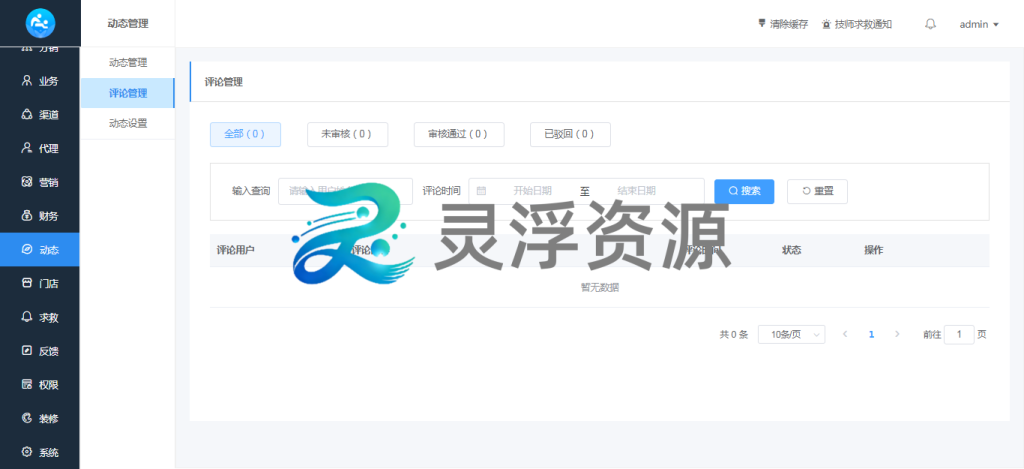Viewport: 1024px width, 469px height.
Task: Open the 10条/页 page size dropdown
Action: tap(792, 334)
